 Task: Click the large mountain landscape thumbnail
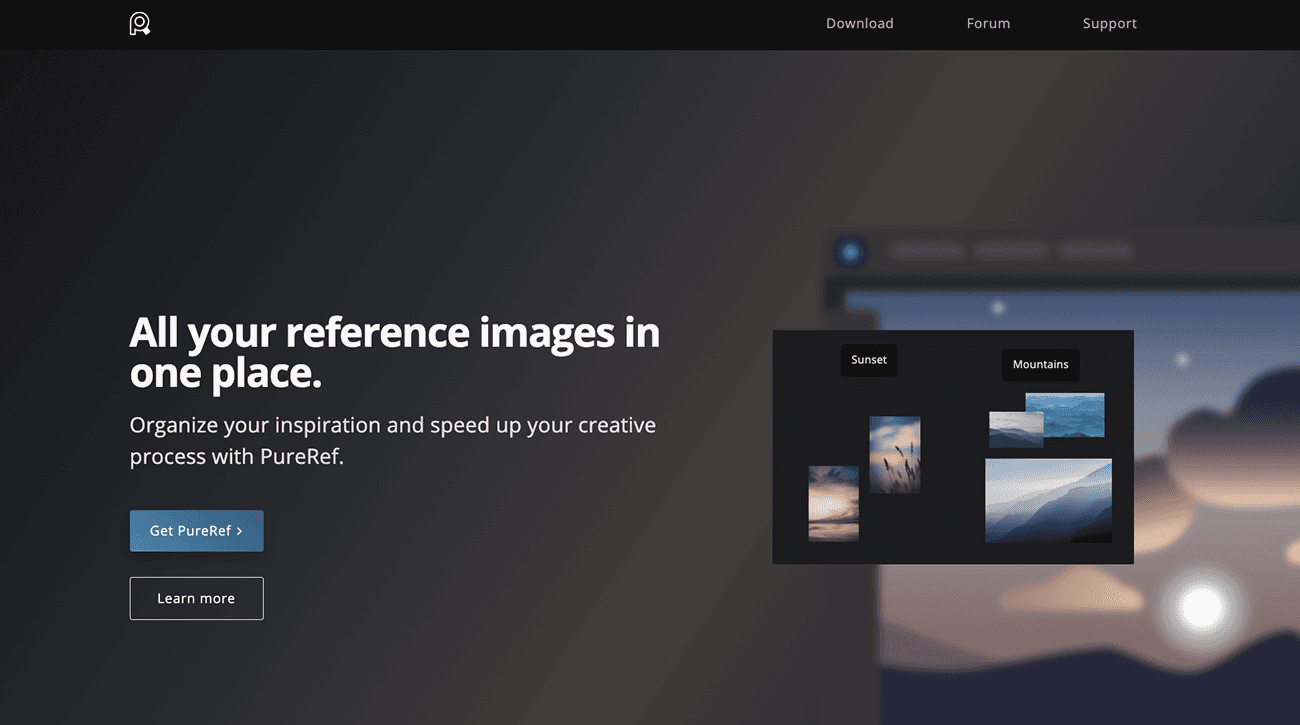click(x=1048, y=501)
